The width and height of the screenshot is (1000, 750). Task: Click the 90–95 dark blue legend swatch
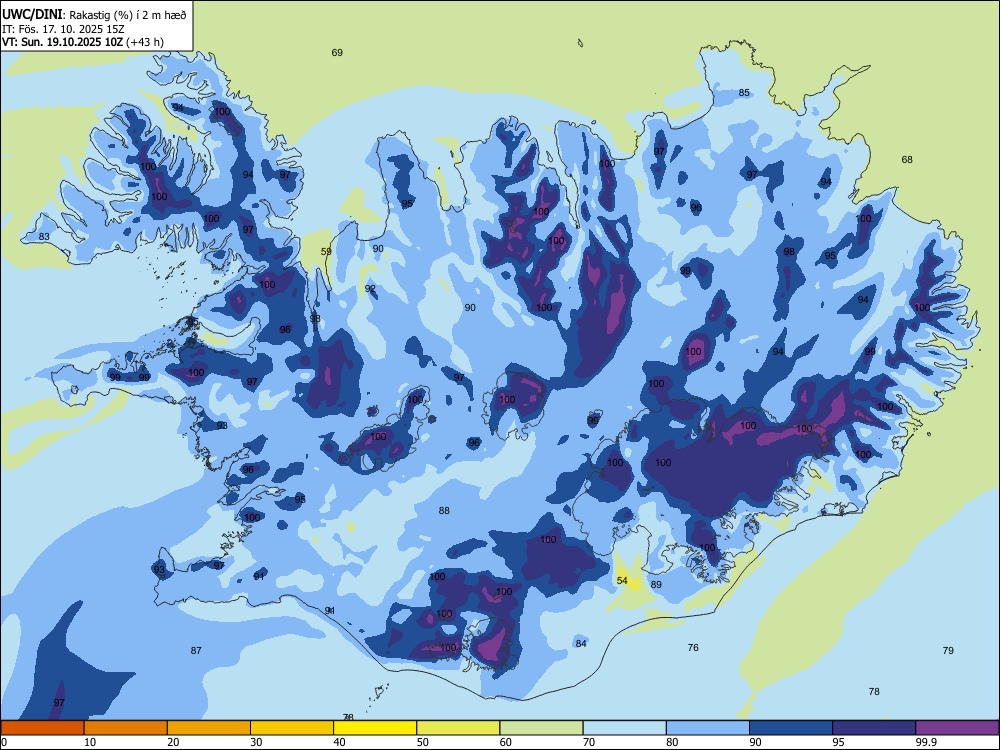[791, 728]
